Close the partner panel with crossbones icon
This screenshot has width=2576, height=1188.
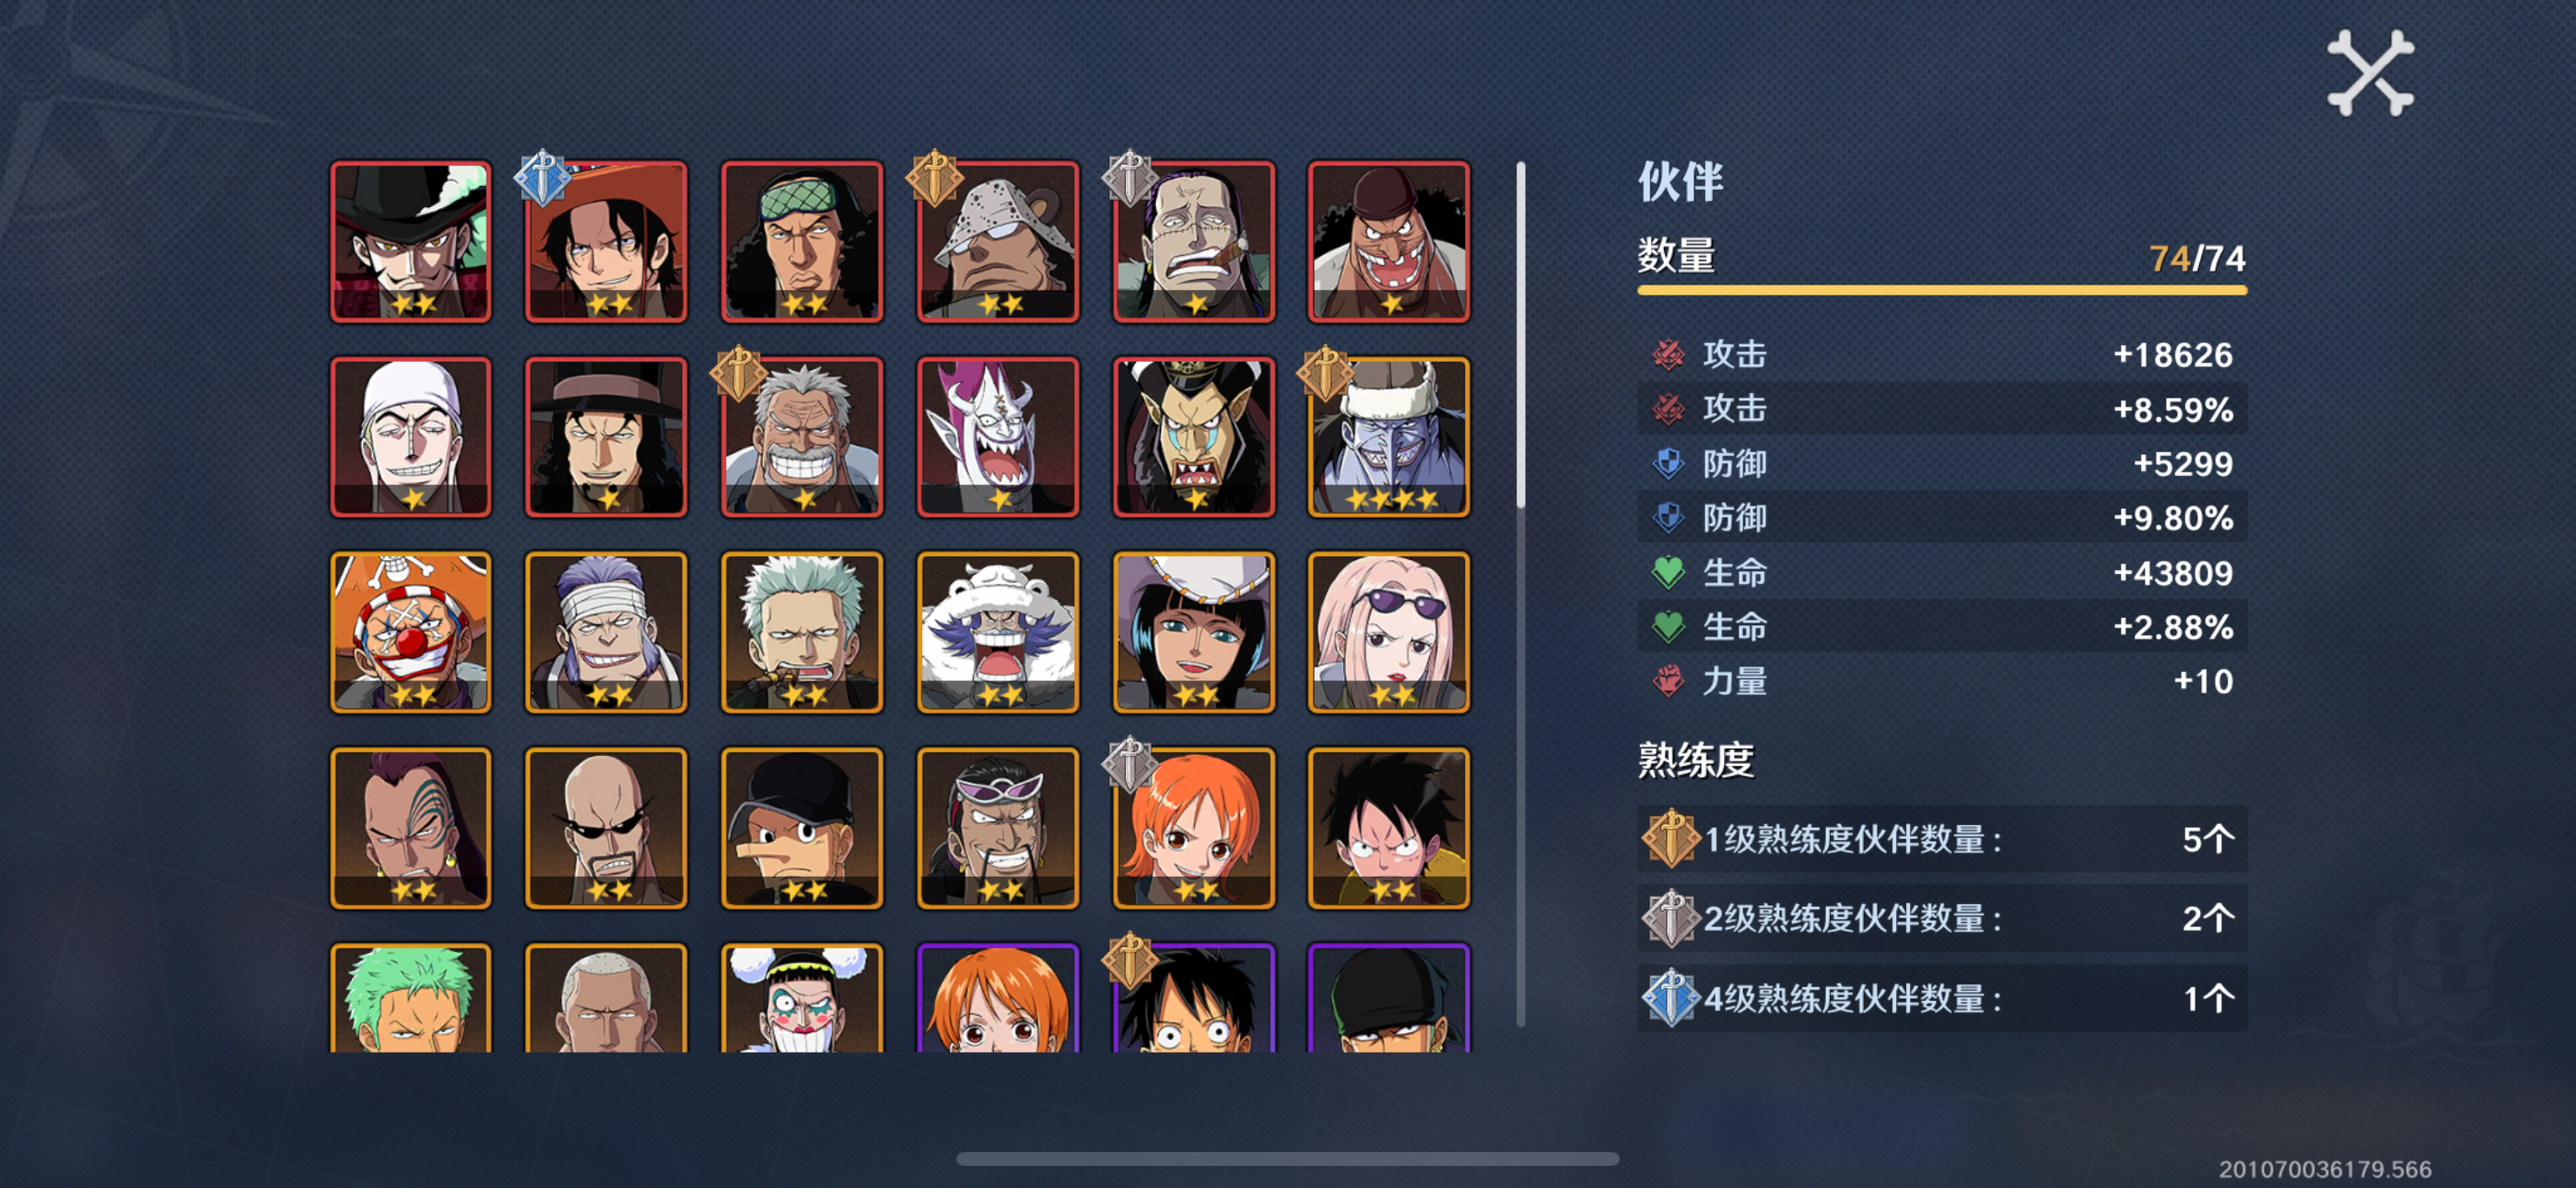coord(2370,73)
